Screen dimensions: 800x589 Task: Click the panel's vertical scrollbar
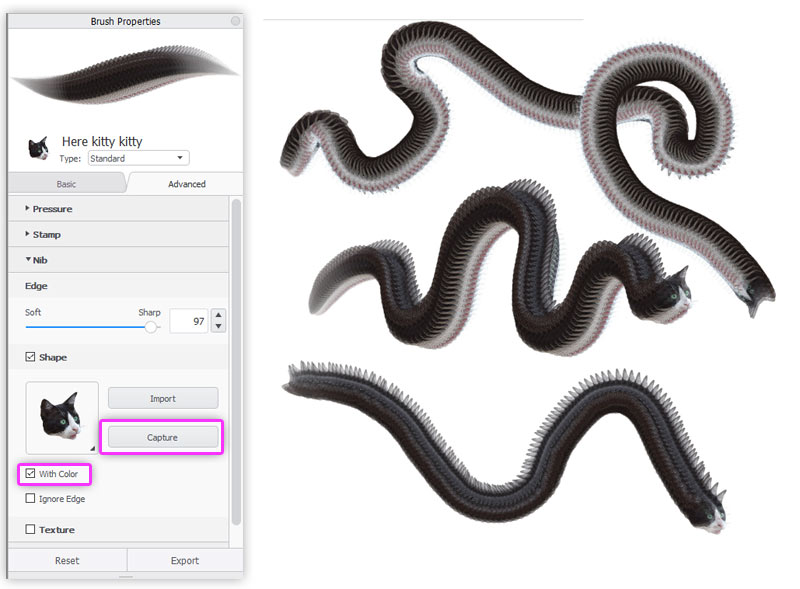pos(236,362)
